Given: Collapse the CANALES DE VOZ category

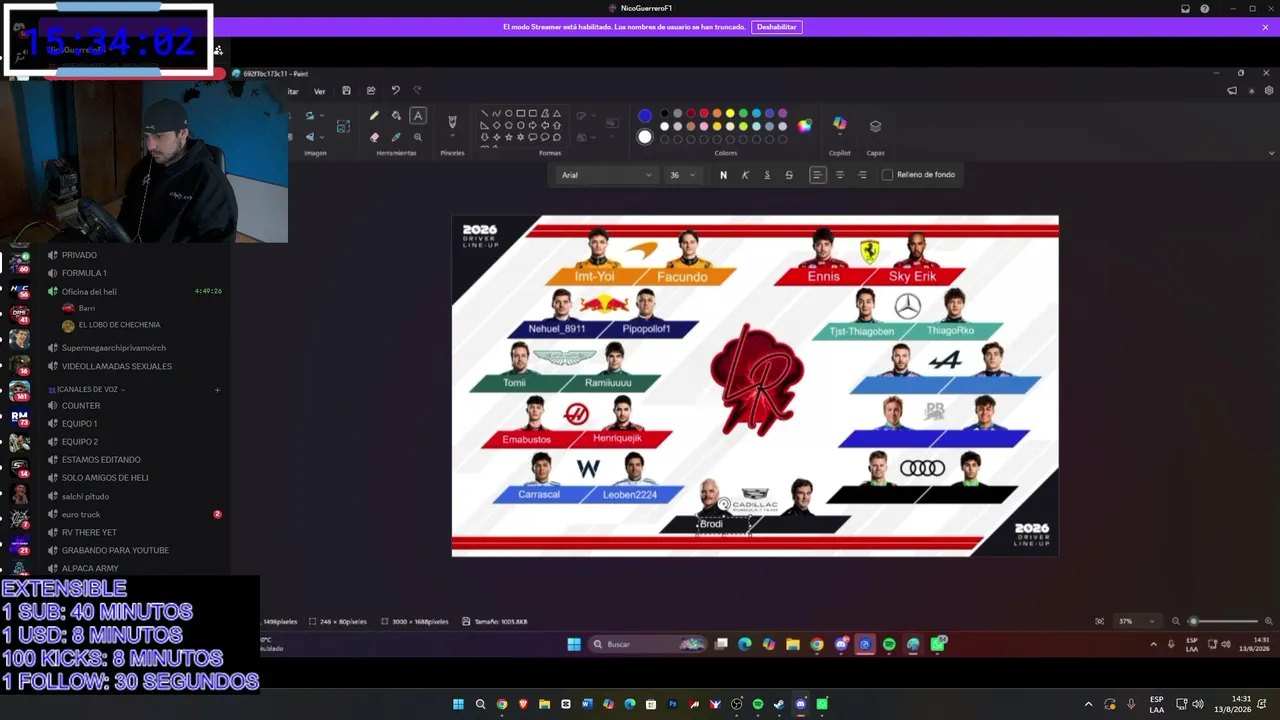Looking at the screenshot, I should pos(90,390).
